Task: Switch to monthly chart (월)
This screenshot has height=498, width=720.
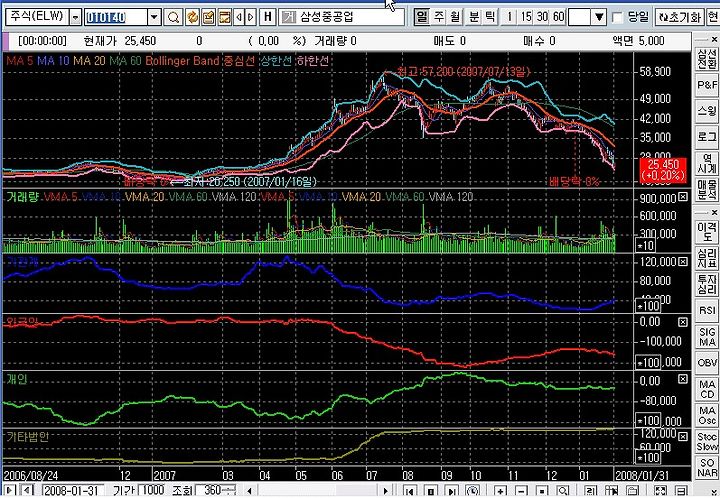Action: (456, 17)
